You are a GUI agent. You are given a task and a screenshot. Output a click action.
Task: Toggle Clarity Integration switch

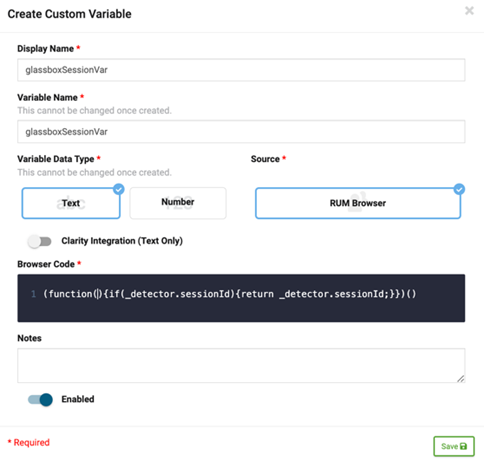40,241
